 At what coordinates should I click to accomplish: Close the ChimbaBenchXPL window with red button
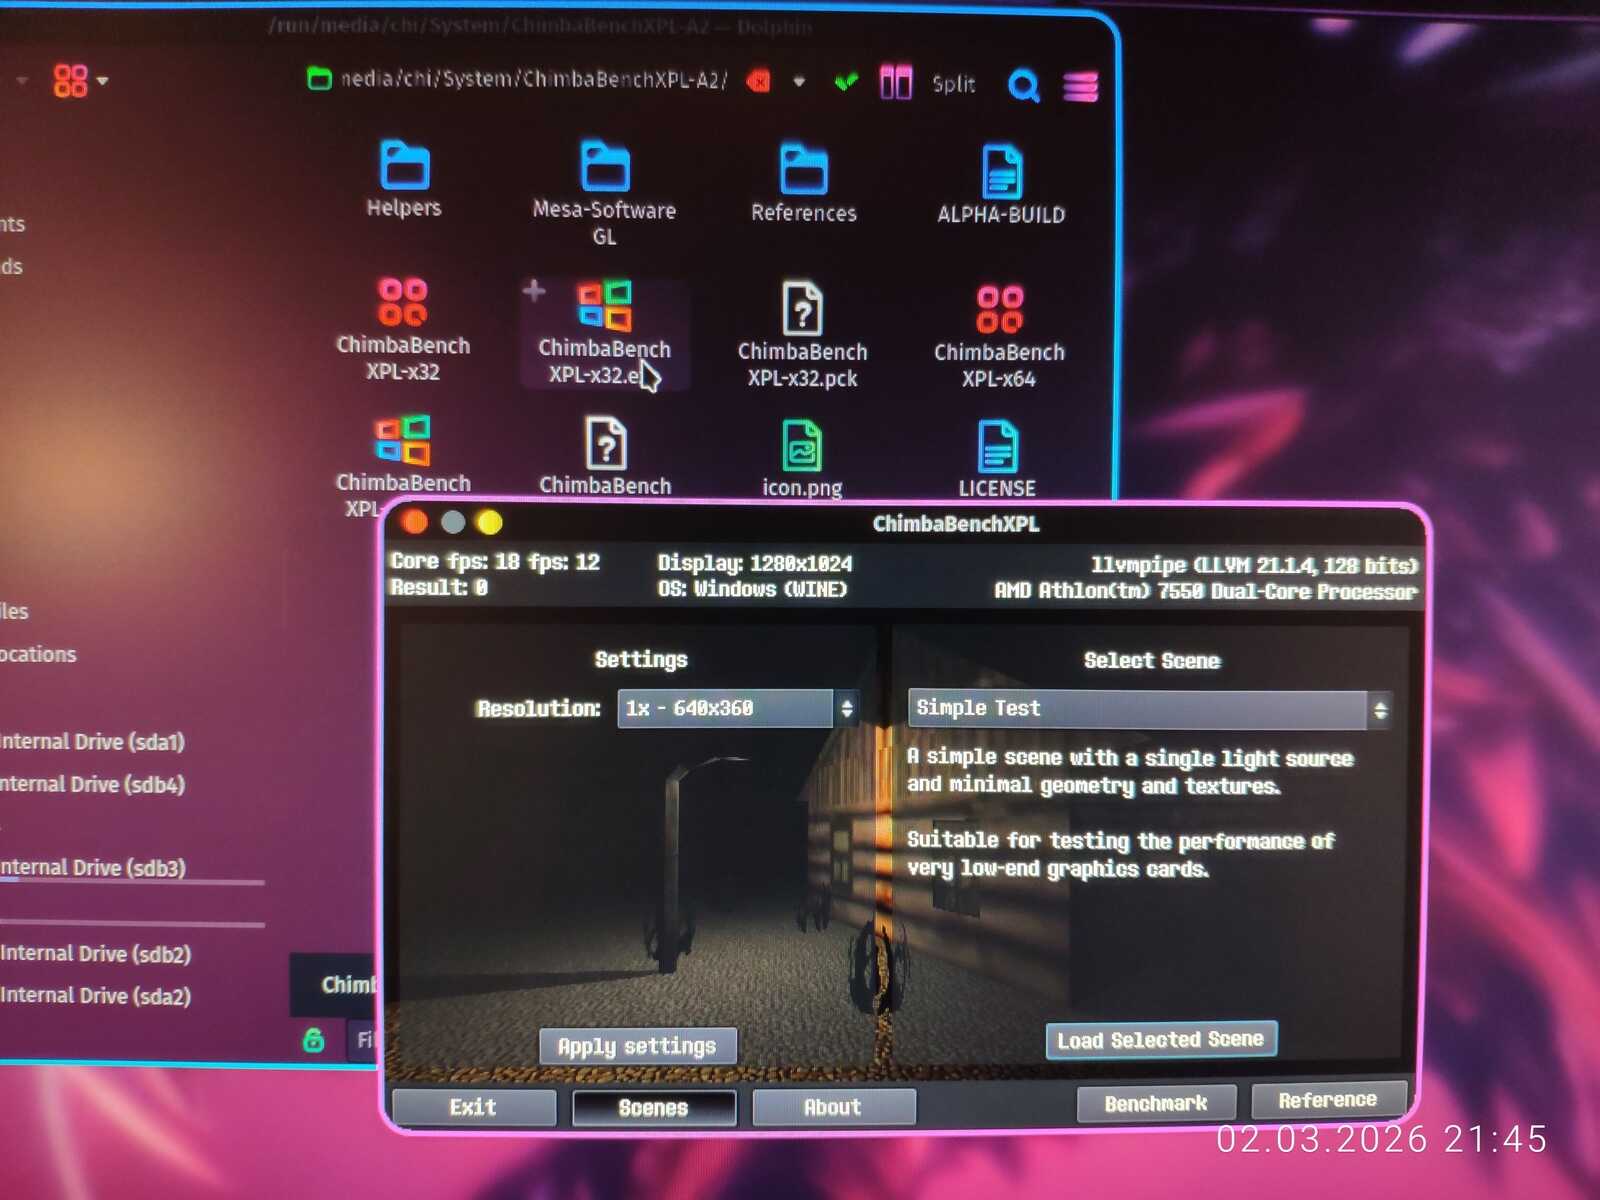pyautogui.click(x=414, y=521)
